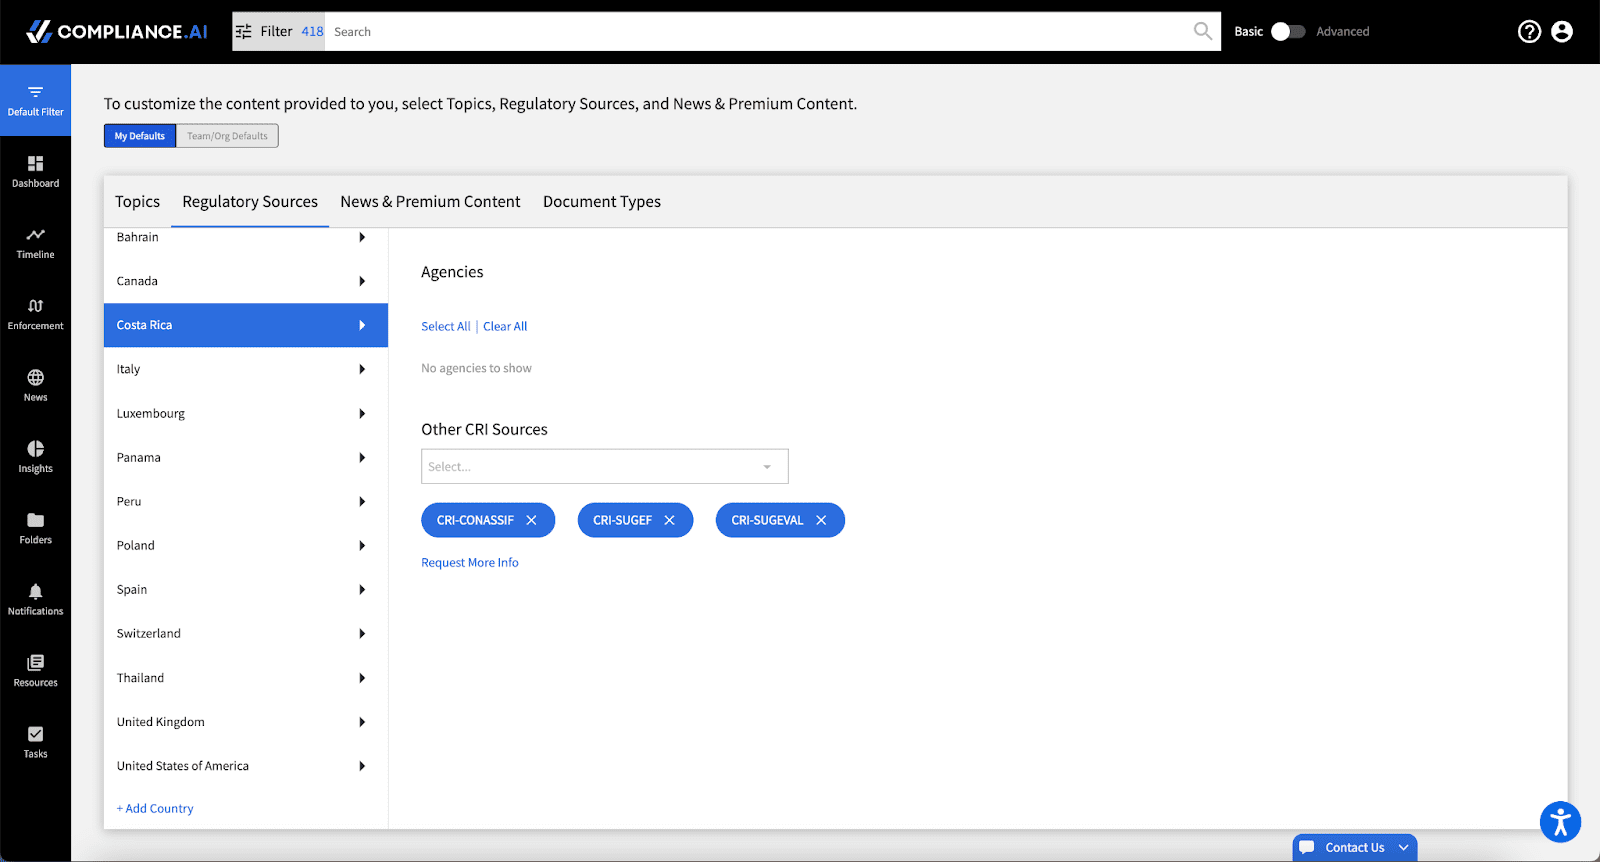Viewport: 1600px width, 862px height.
Task: Select United Kingdom in the country list
Action: 246,721
